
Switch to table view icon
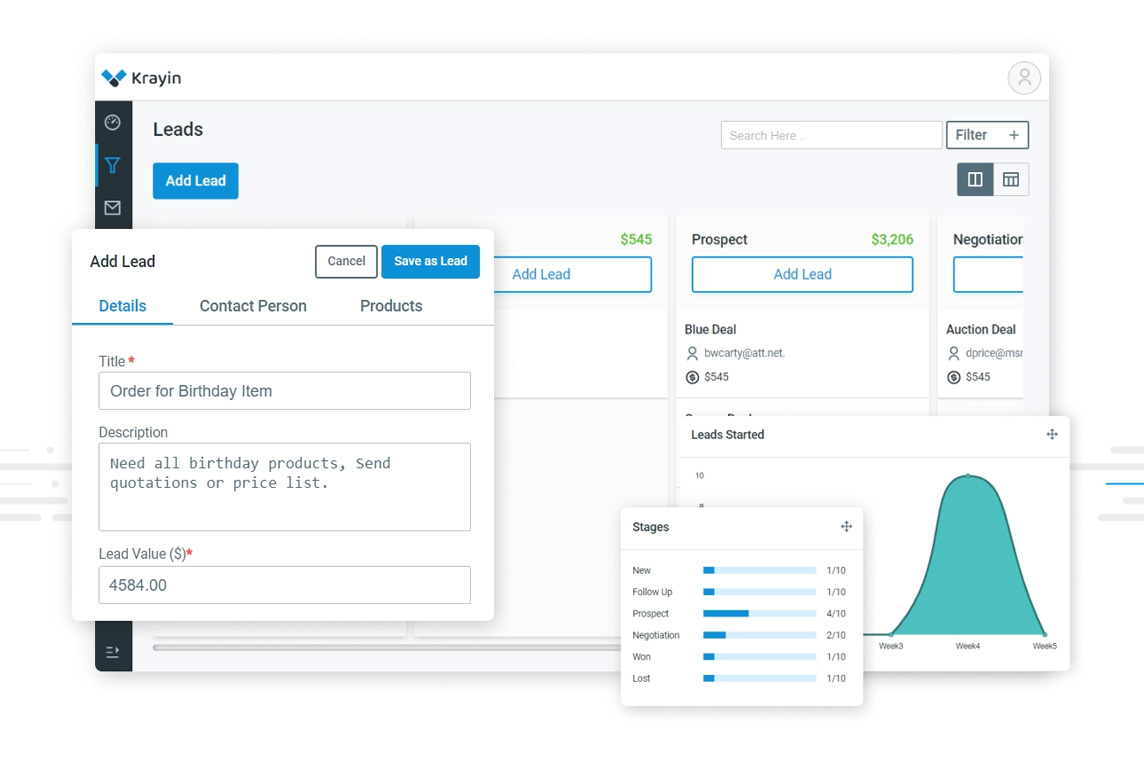pos(1010,179)
